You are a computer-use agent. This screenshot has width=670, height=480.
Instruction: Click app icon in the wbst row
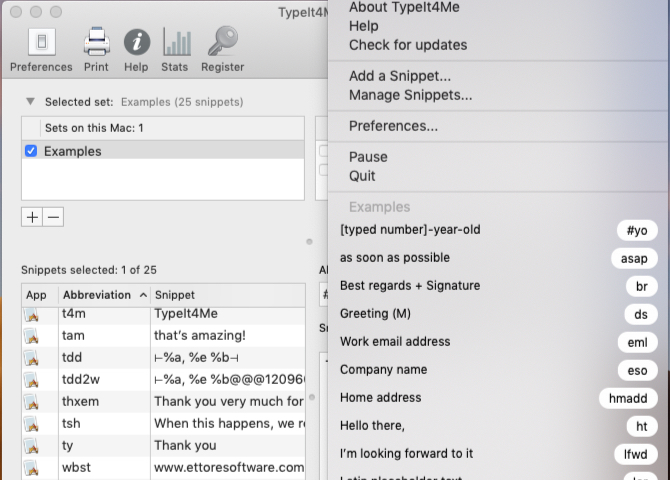32,468
